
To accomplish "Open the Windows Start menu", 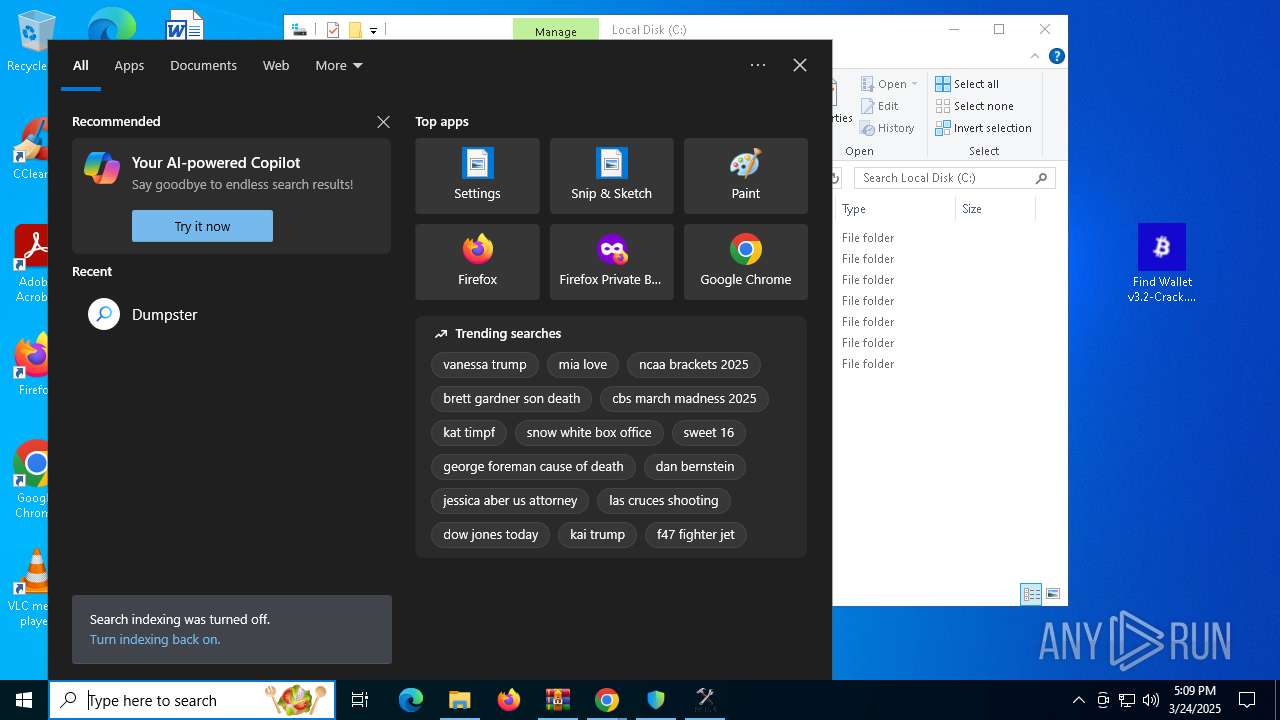I will [24, 700].
